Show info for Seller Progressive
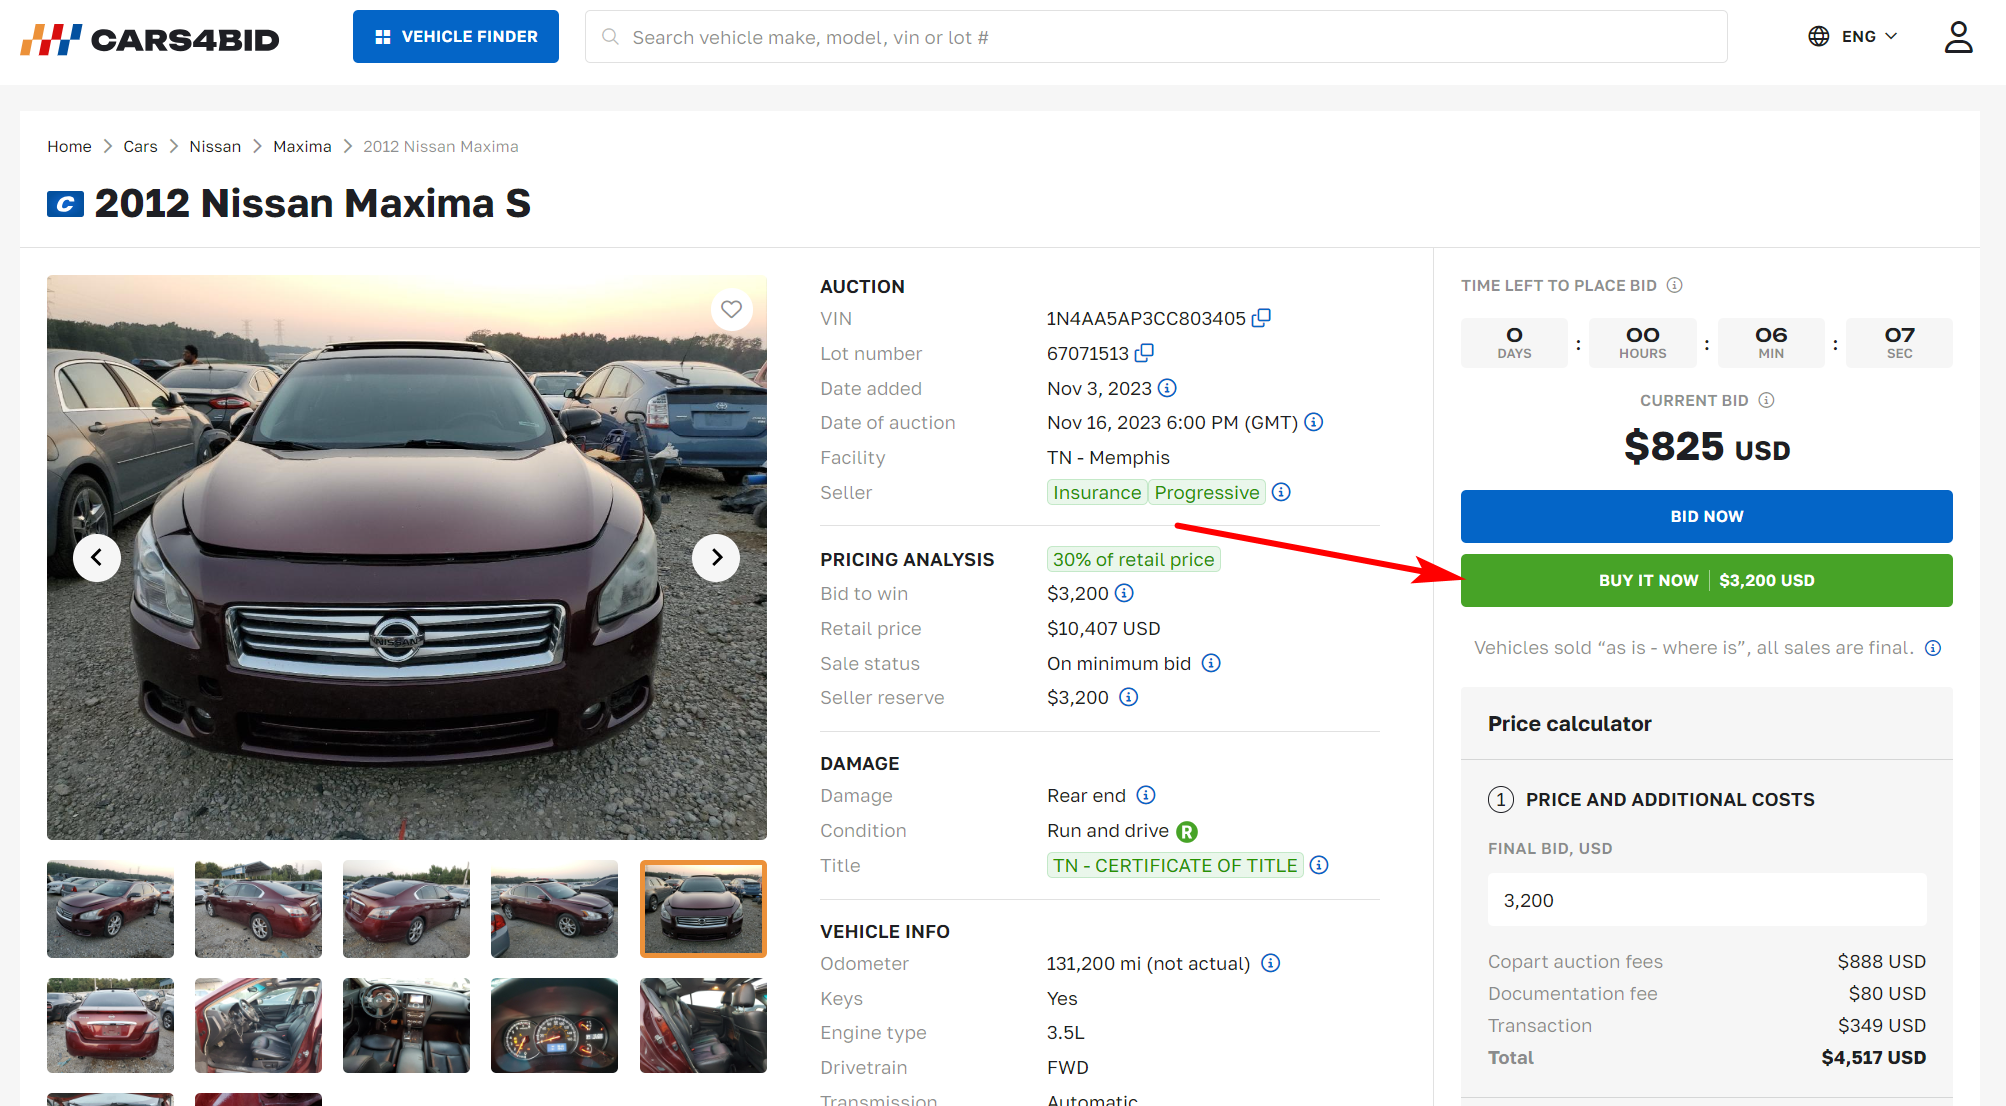 (x=1281, y=492)
